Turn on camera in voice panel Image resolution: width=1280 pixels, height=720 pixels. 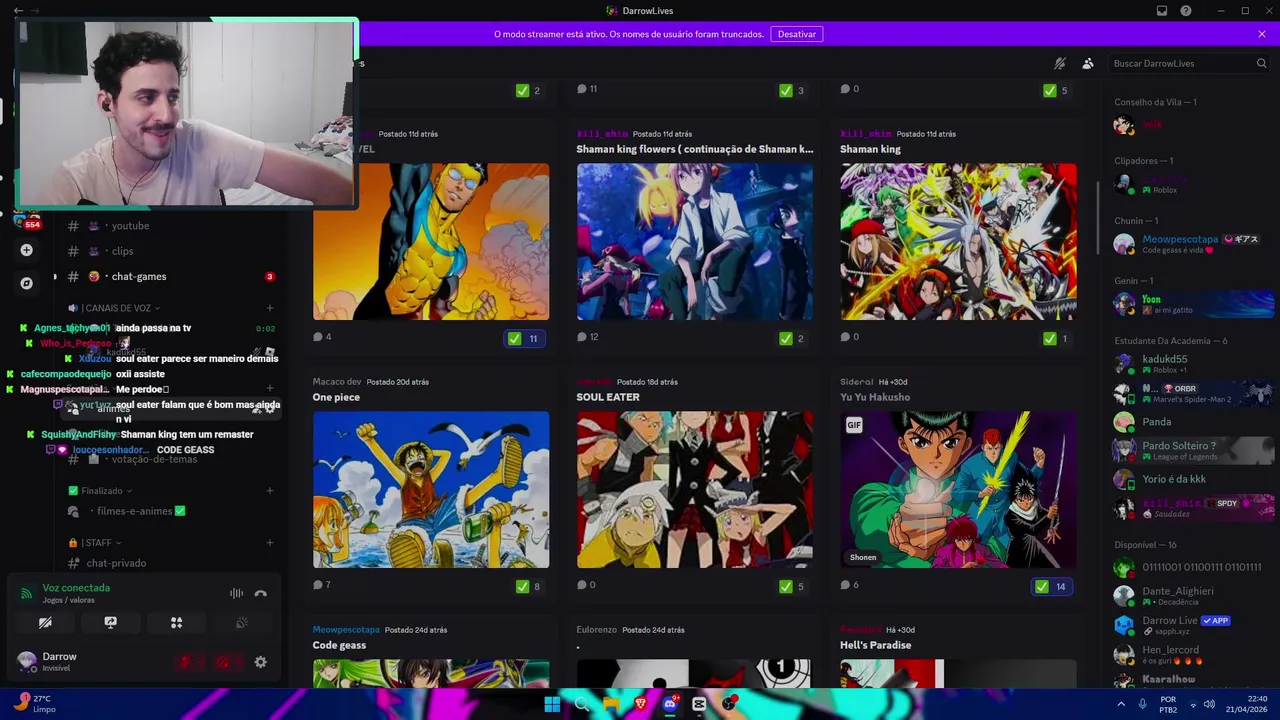45,622
